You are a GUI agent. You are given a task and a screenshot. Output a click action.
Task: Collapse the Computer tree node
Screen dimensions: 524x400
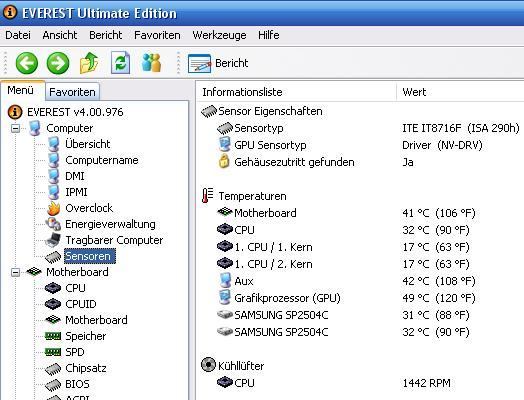[x=15, y=128]
